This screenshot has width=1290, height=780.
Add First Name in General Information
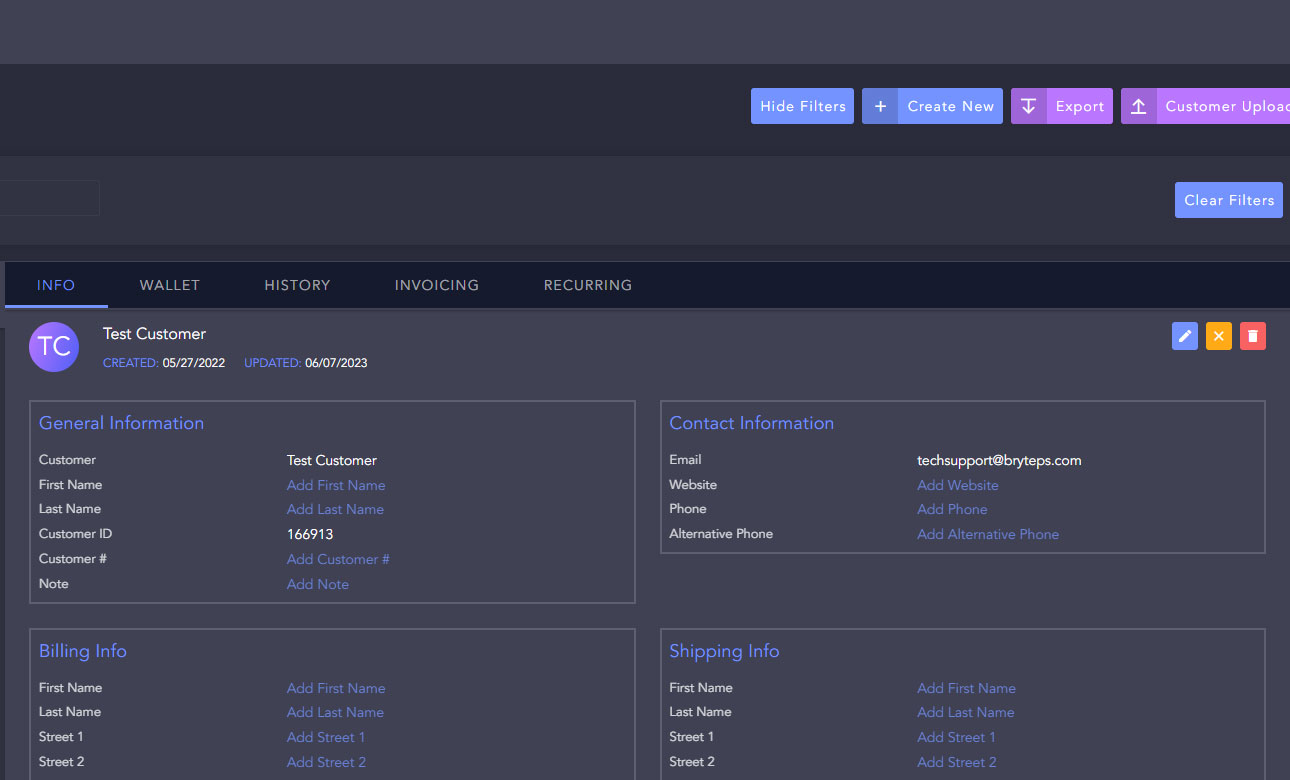tap(336, 485)
